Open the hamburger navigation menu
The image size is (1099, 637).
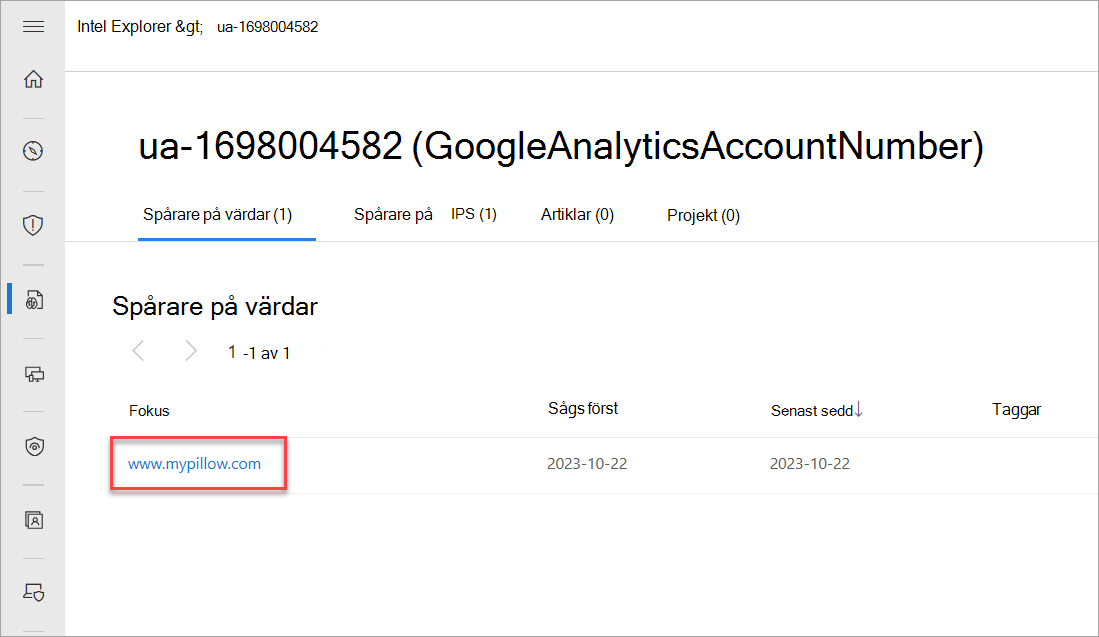click(x=33, y=27)
